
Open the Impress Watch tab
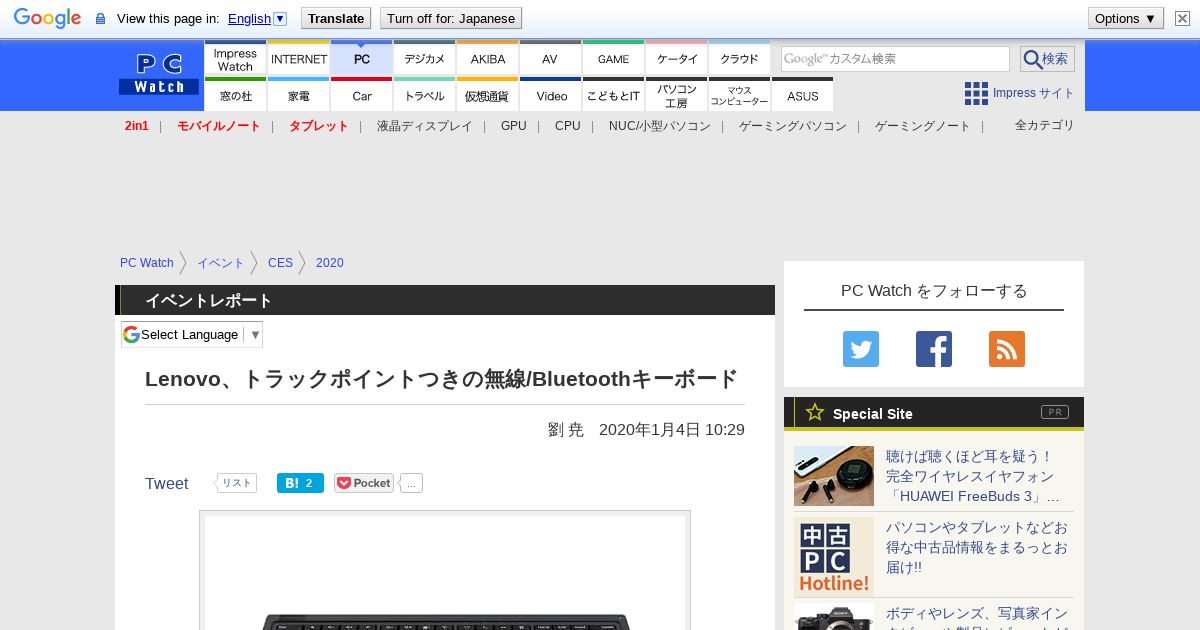[235, 60]
